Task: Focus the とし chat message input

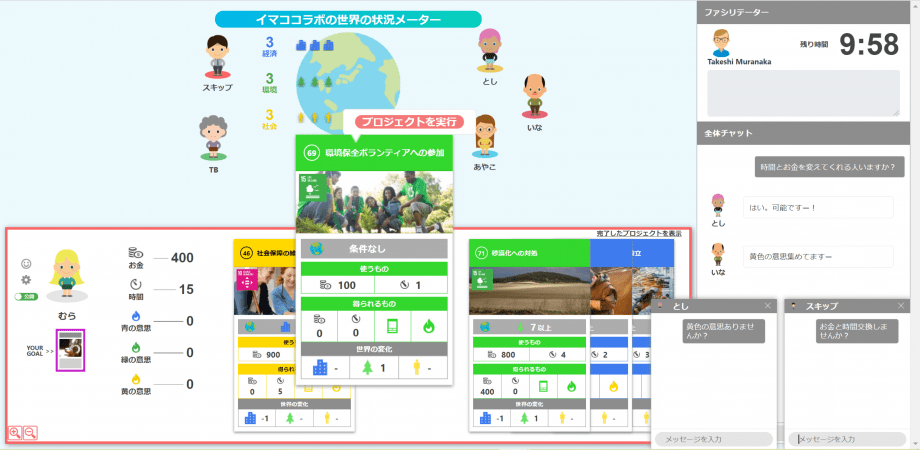Action: (x=714, y=439)
